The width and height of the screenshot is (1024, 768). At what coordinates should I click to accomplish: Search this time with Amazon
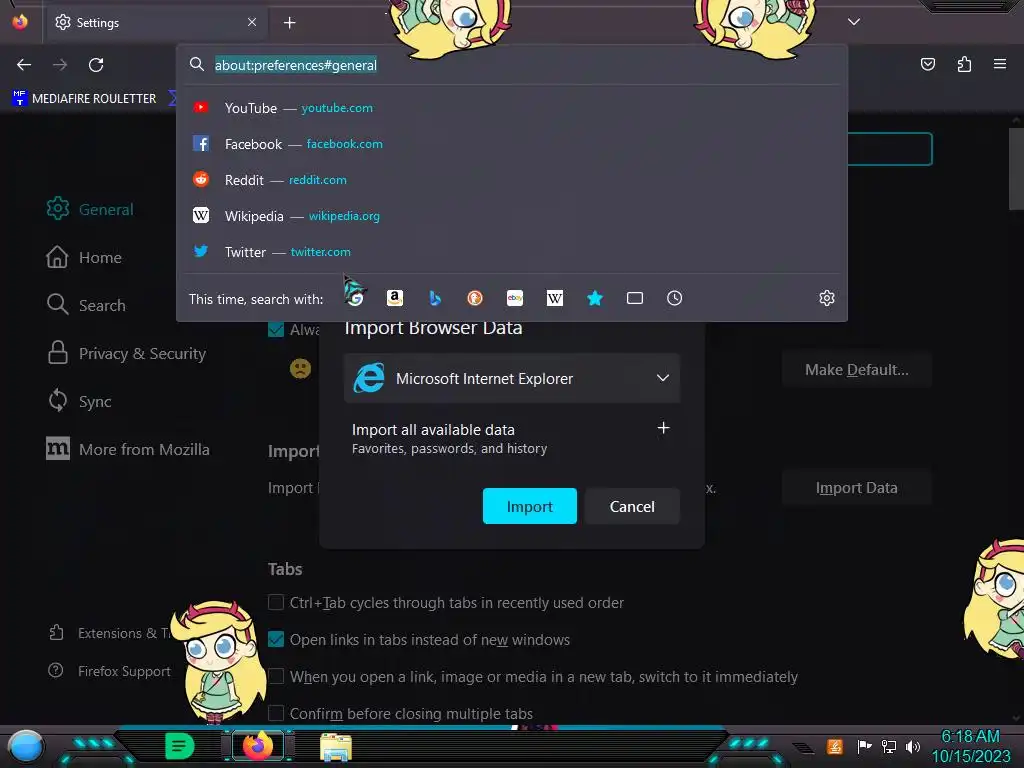394,298
